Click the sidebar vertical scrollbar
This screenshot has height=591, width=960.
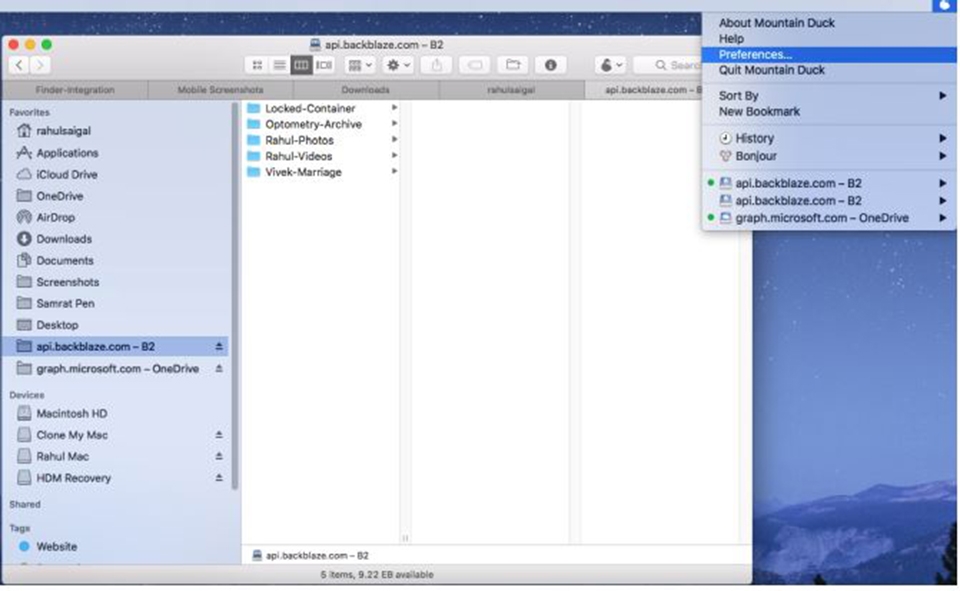click(235, 296)
